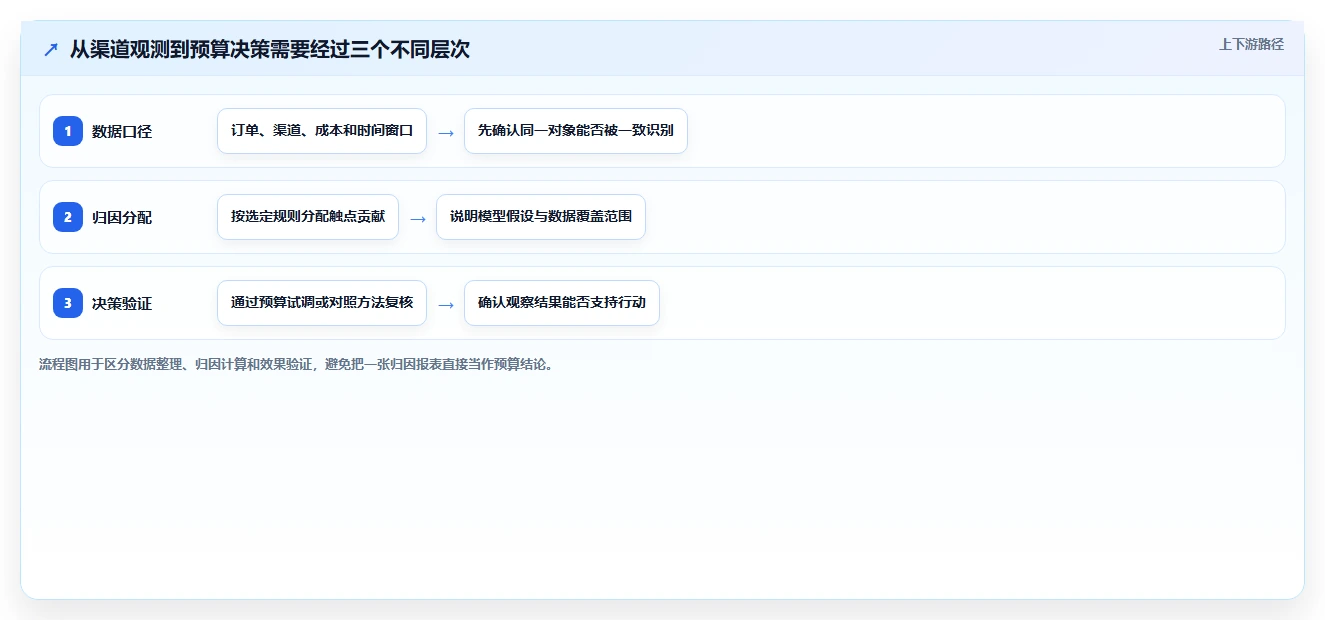Select the 数据口径 stage label
Viewport: 1325px width, 620px height.
click(122, 131)
